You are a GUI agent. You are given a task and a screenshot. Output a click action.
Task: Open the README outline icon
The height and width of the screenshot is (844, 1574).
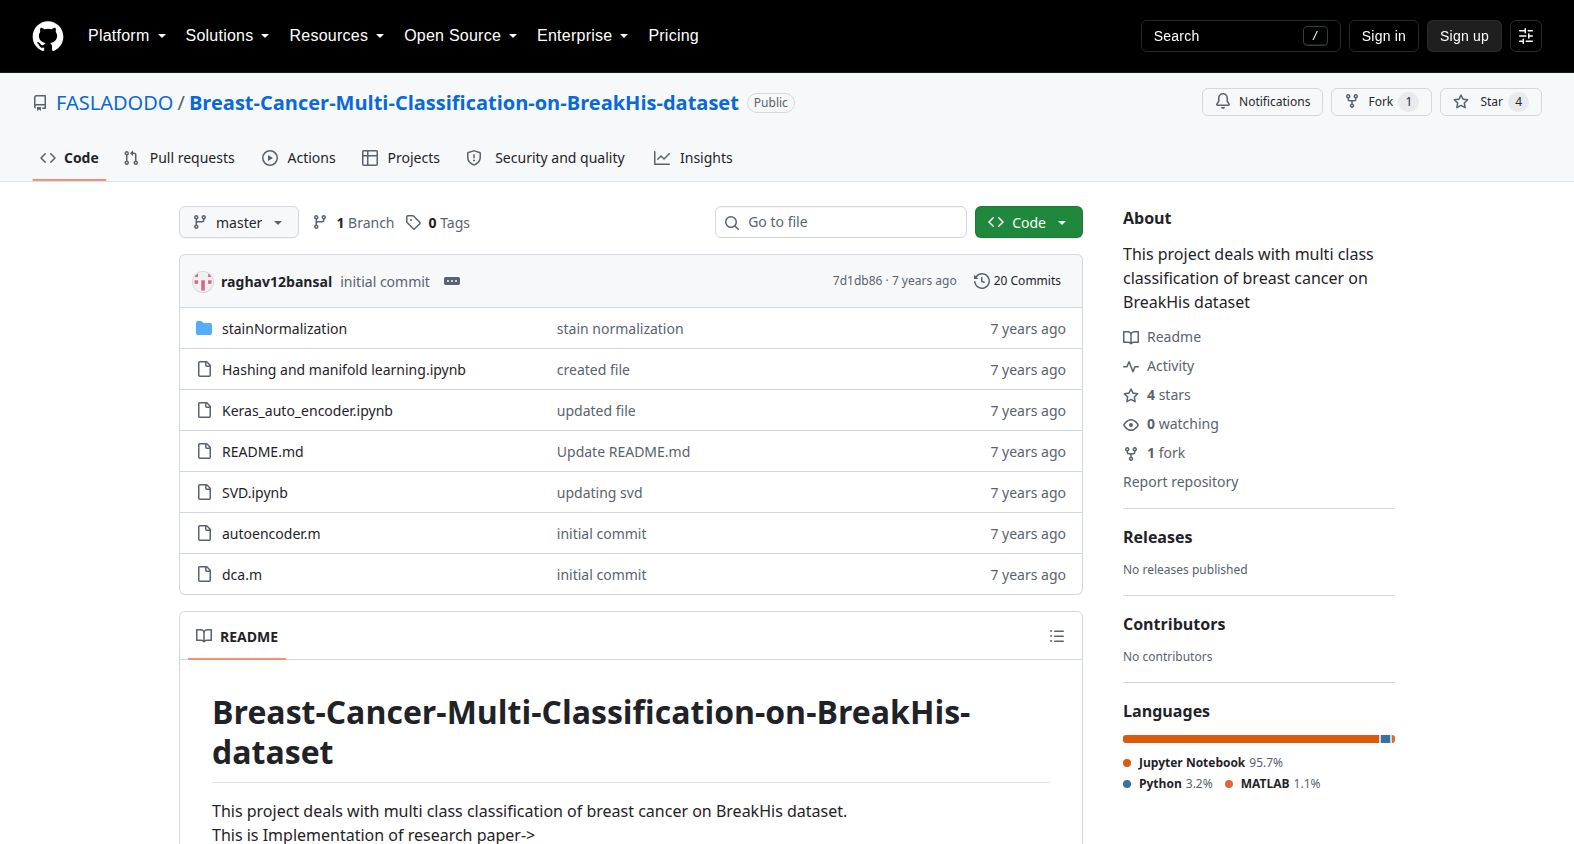coord(1057,636)
